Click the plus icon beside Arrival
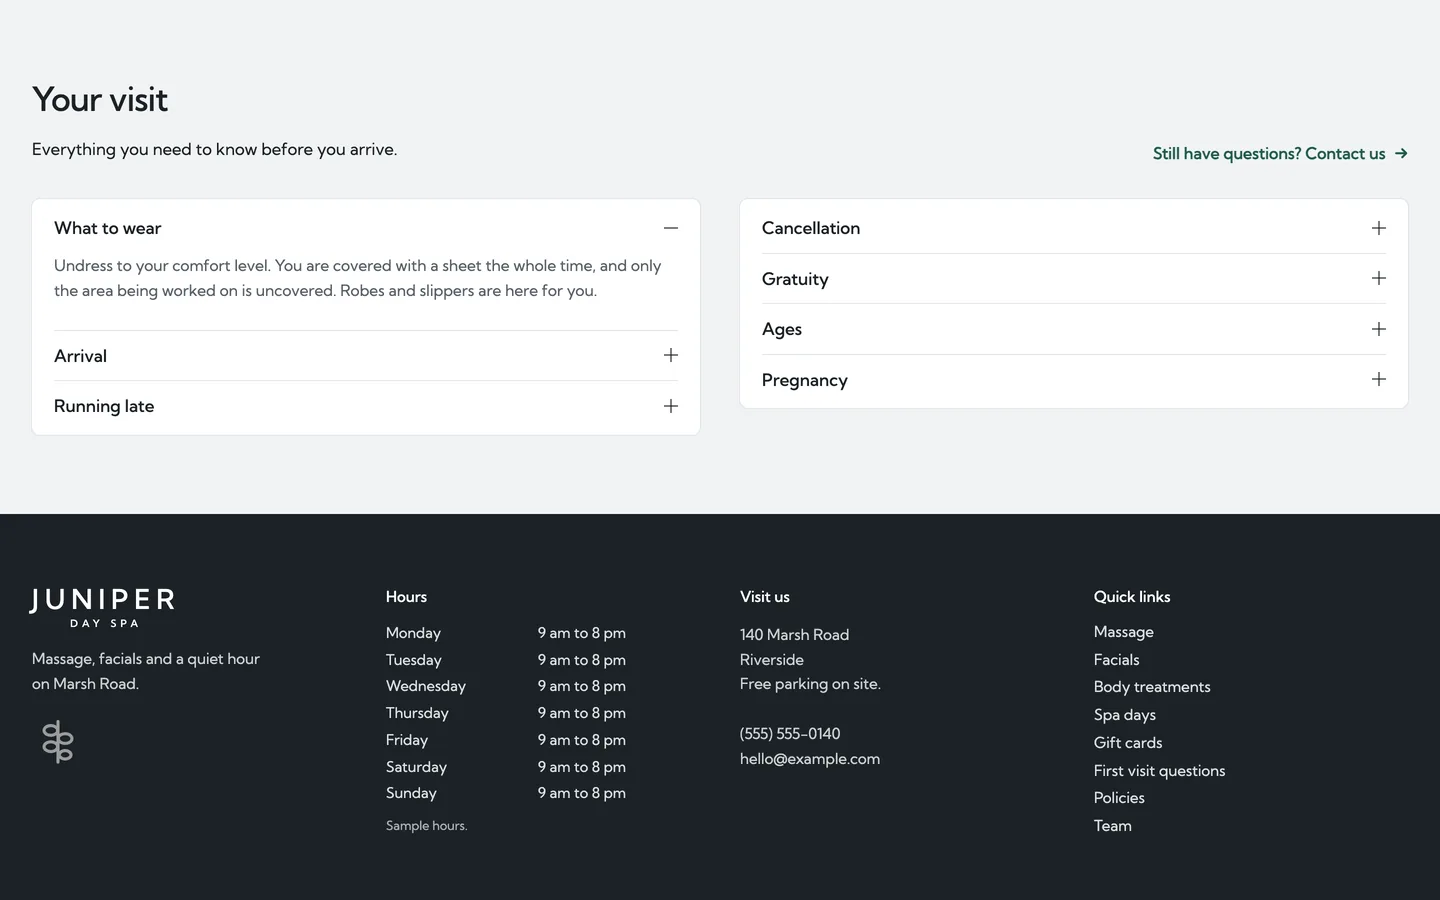The image size is (1440, 900). 671,355
